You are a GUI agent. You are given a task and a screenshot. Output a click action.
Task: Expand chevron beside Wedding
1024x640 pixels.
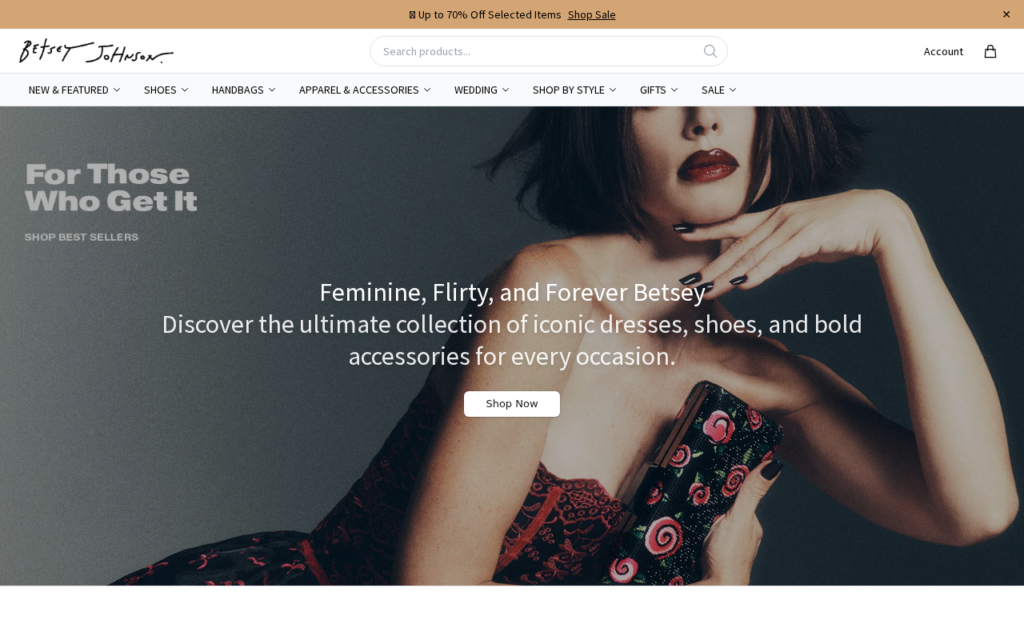pos(505,90)
